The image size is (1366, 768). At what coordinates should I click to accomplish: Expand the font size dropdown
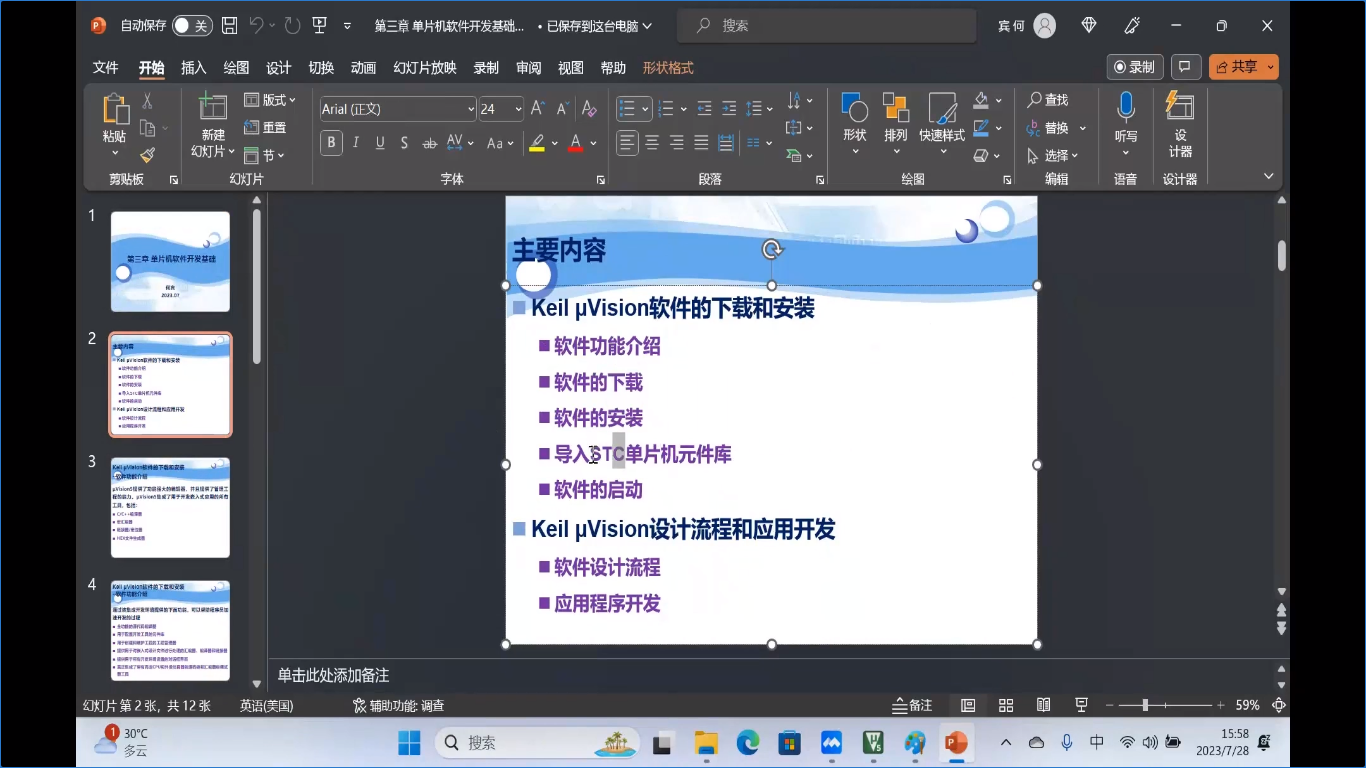click(518, 109)
